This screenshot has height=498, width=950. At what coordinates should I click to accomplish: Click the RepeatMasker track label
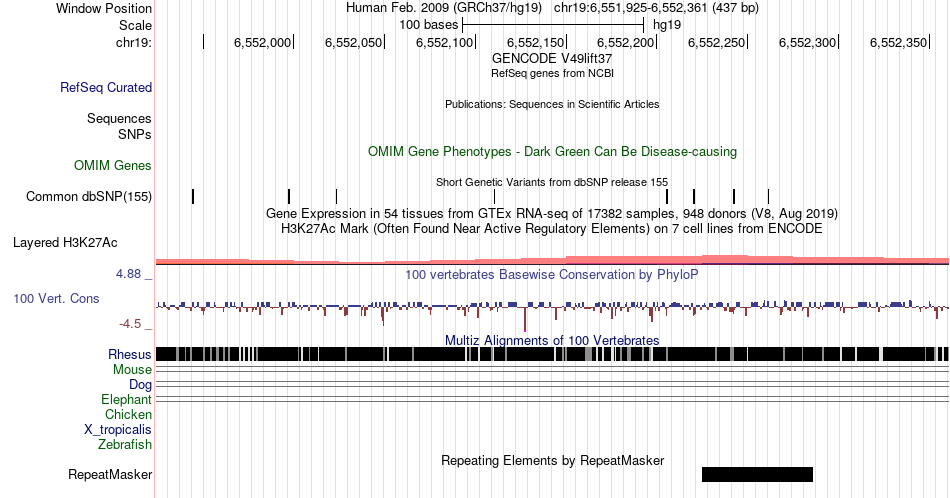[110, 474]
